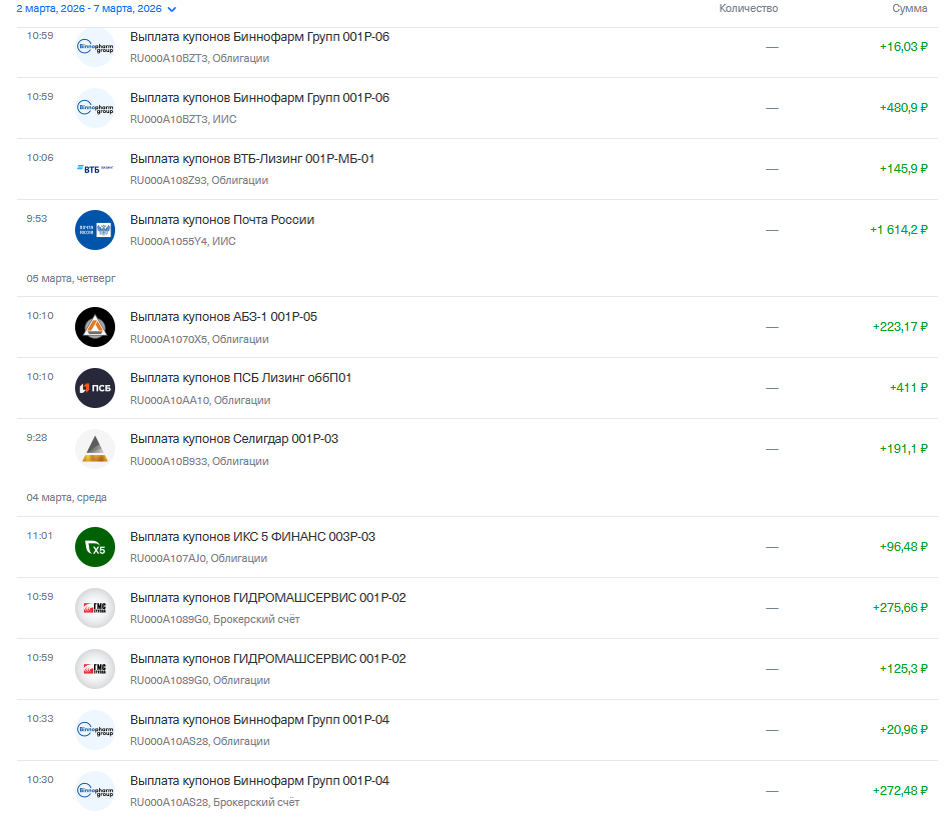This screenshot has height=835, width=951.
Task: Click the ГМС logo in the +275,66 ₽ row
Action: click(95, 608)
